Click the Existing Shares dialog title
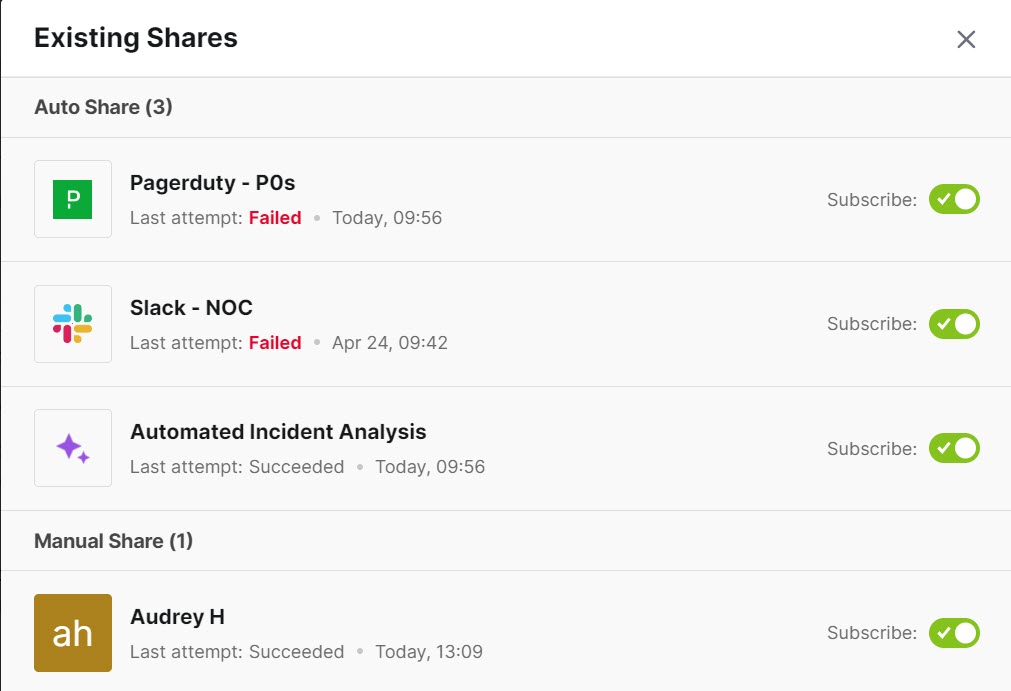The height and width of the screenshot is (691, 1011). pos(135,38)
